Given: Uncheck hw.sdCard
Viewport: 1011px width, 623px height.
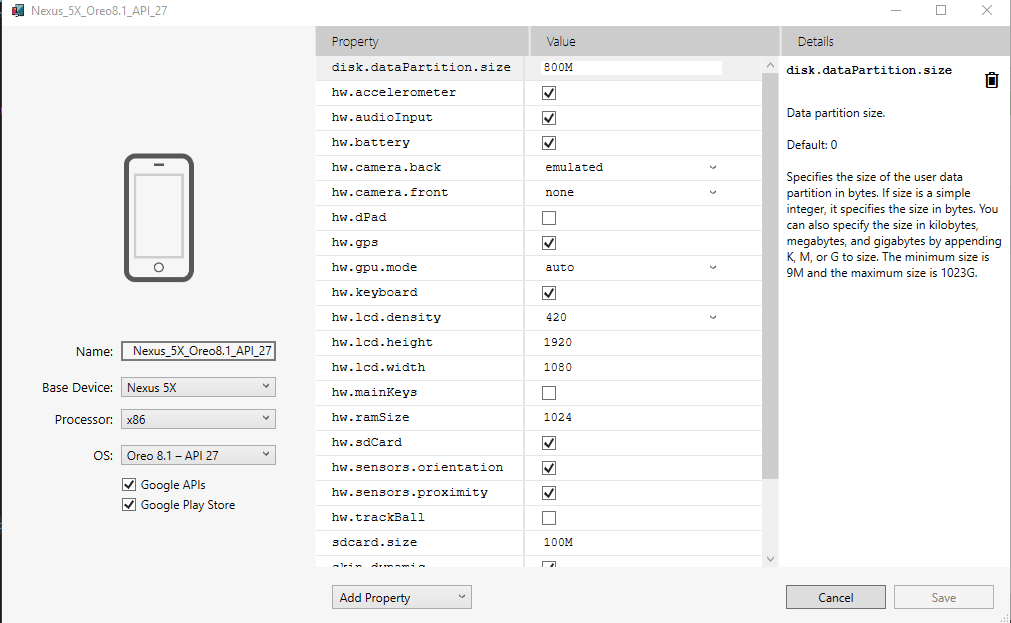Looking at the screenshot, I should click(x=548, y=442).
